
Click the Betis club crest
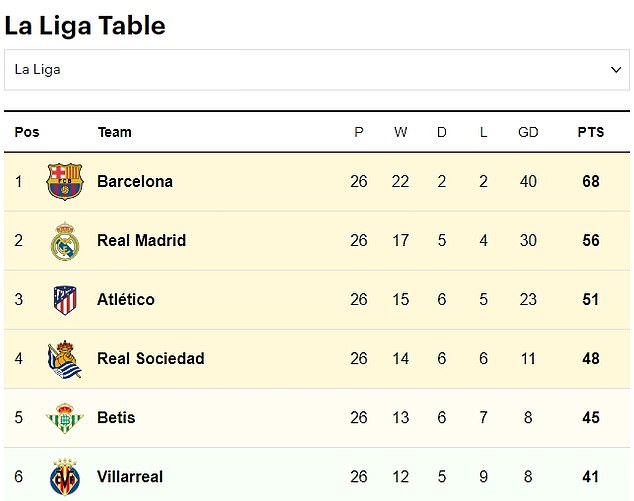coord(65,418)
